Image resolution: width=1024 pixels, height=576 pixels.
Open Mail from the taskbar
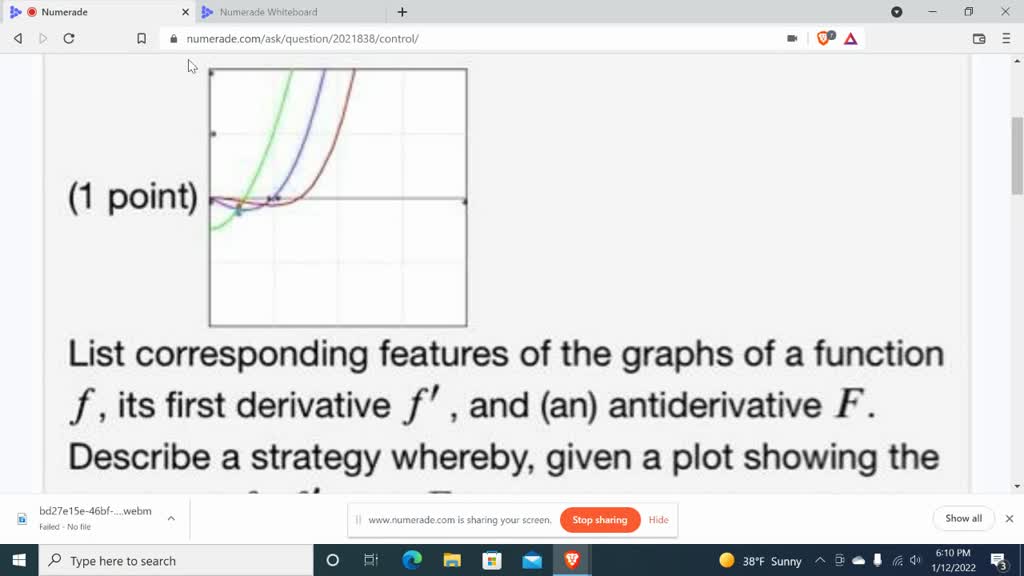coord(531,560)
